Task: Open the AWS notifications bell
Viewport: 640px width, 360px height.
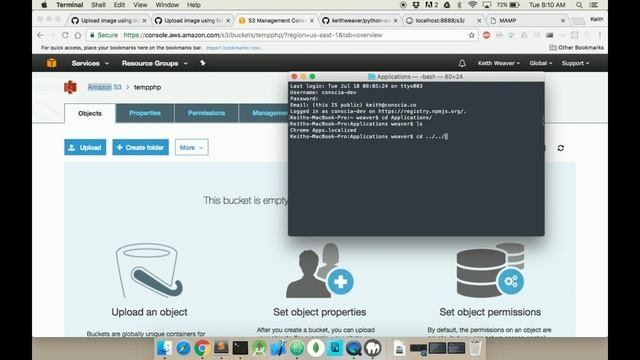Action: click(x=462, y=63)
